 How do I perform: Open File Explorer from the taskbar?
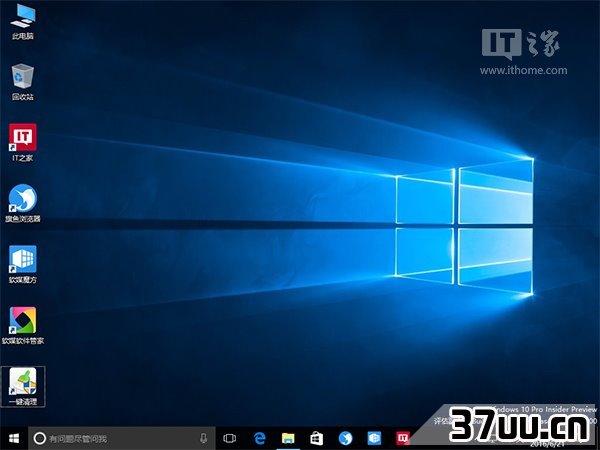[288, 438]
